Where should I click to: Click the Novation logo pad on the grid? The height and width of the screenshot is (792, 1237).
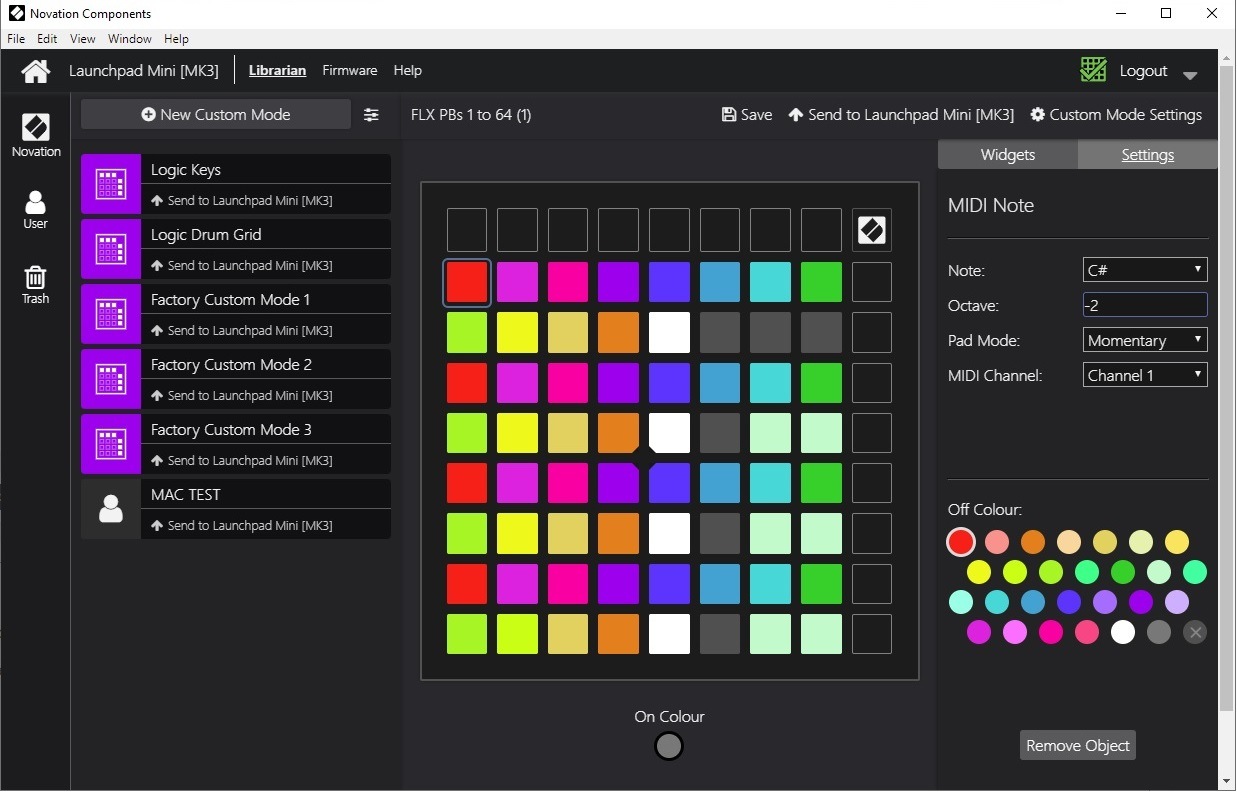coord(872,231)
